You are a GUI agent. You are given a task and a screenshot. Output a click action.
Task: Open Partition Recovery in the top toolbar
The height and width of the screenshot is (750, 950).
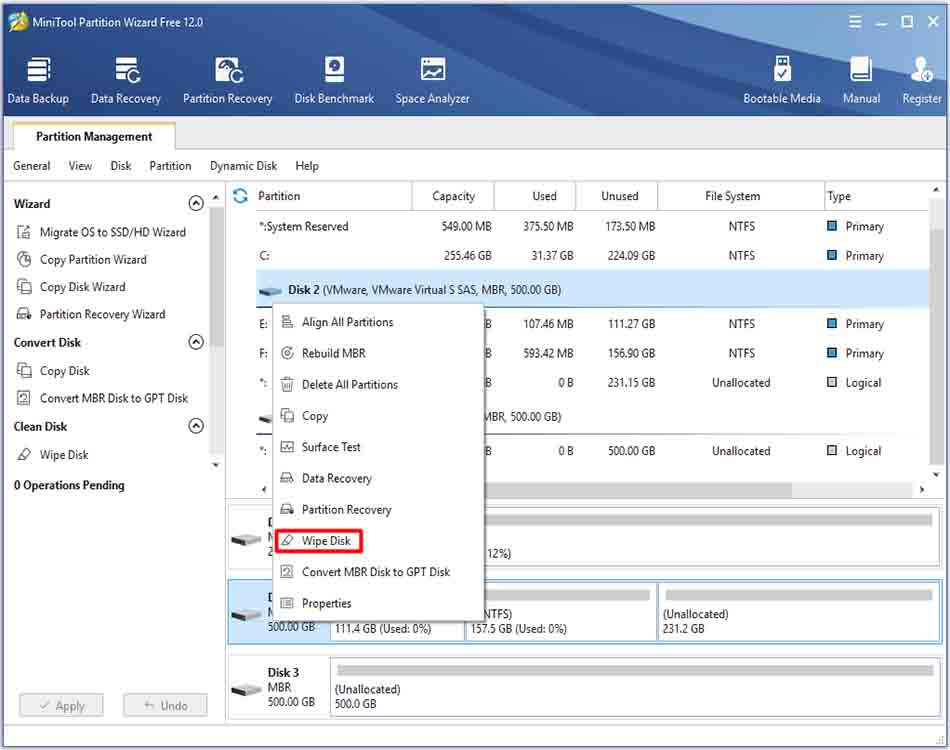click(228, 80)
